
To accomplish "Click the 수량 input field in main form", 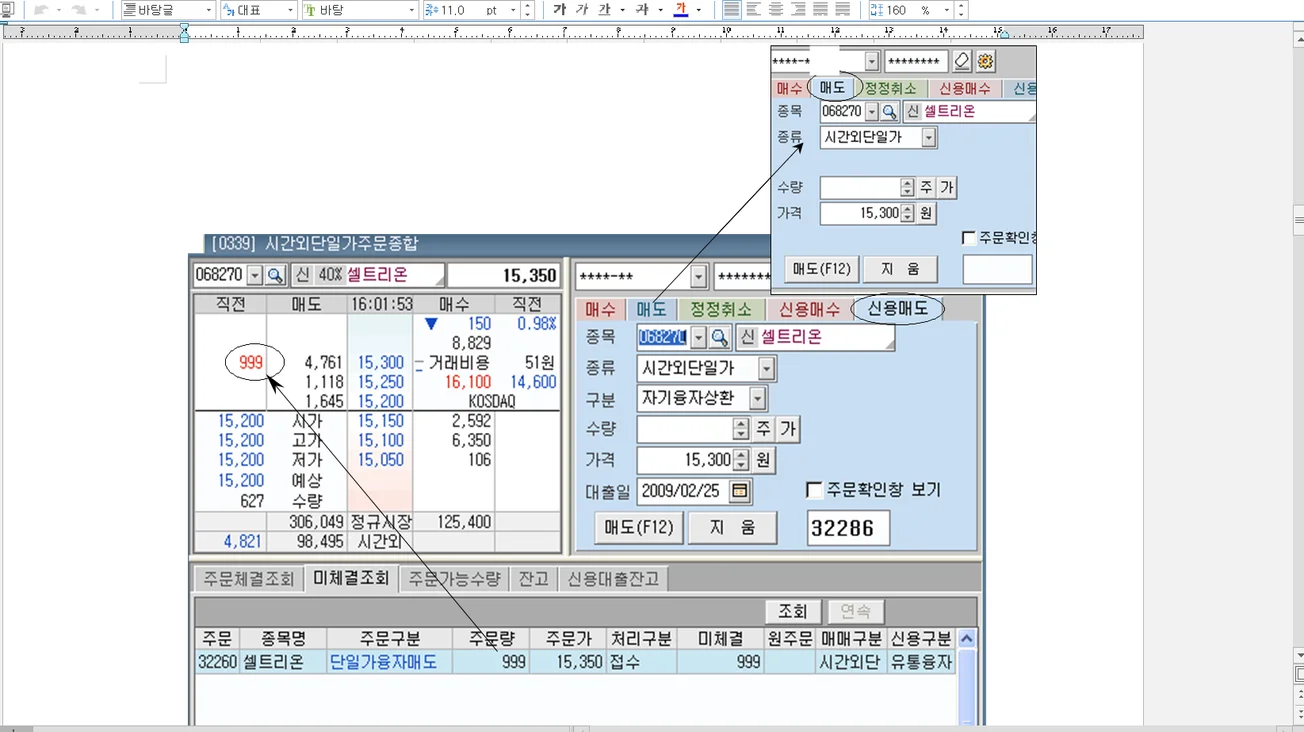I will coord(686,430).
